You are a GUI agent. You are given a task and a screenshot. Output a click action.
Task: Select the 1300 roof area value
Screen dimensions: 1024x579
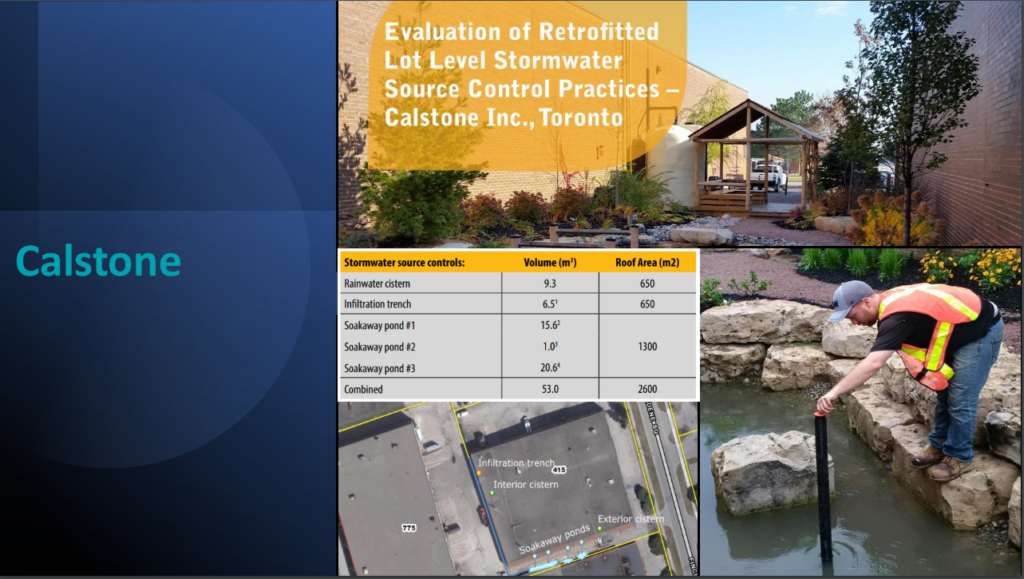647,346
